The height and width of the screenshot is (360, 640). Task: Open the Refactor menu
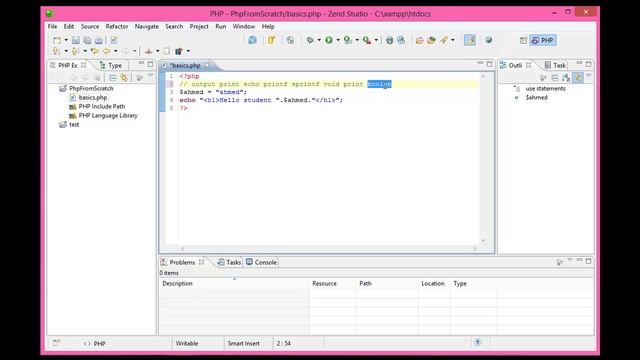[x=117, y=26]
